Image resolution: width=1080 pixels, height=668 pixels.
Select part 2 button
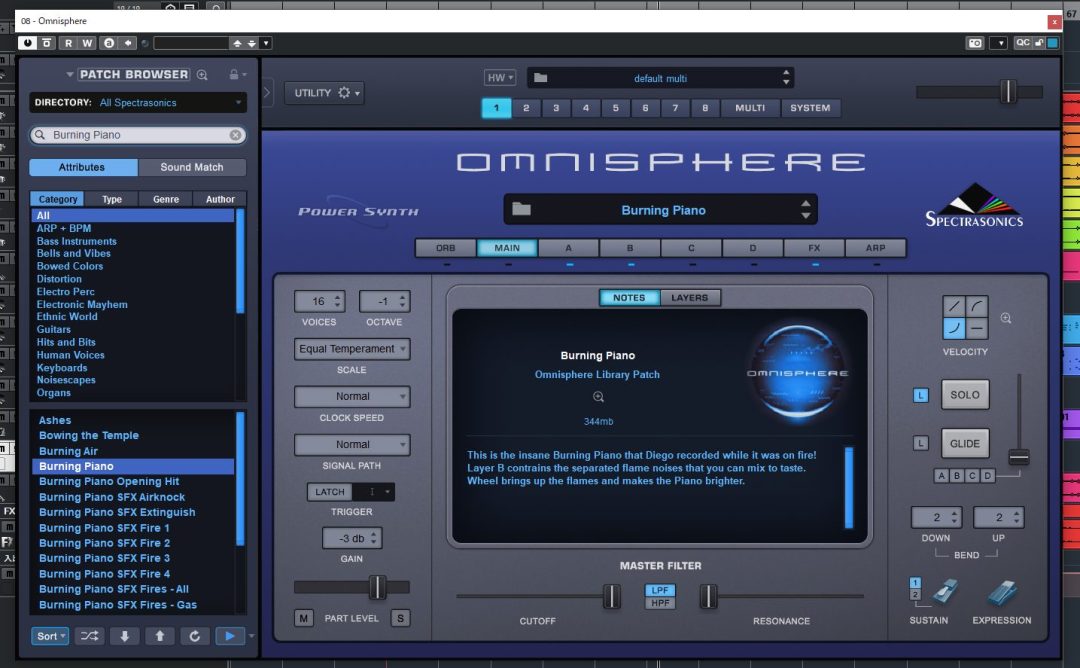click(x=526, y=107)
